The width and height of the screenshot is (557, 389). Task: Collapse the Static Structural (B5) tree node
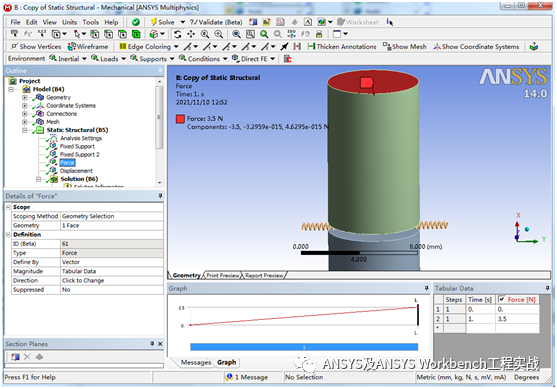point(25,130)
